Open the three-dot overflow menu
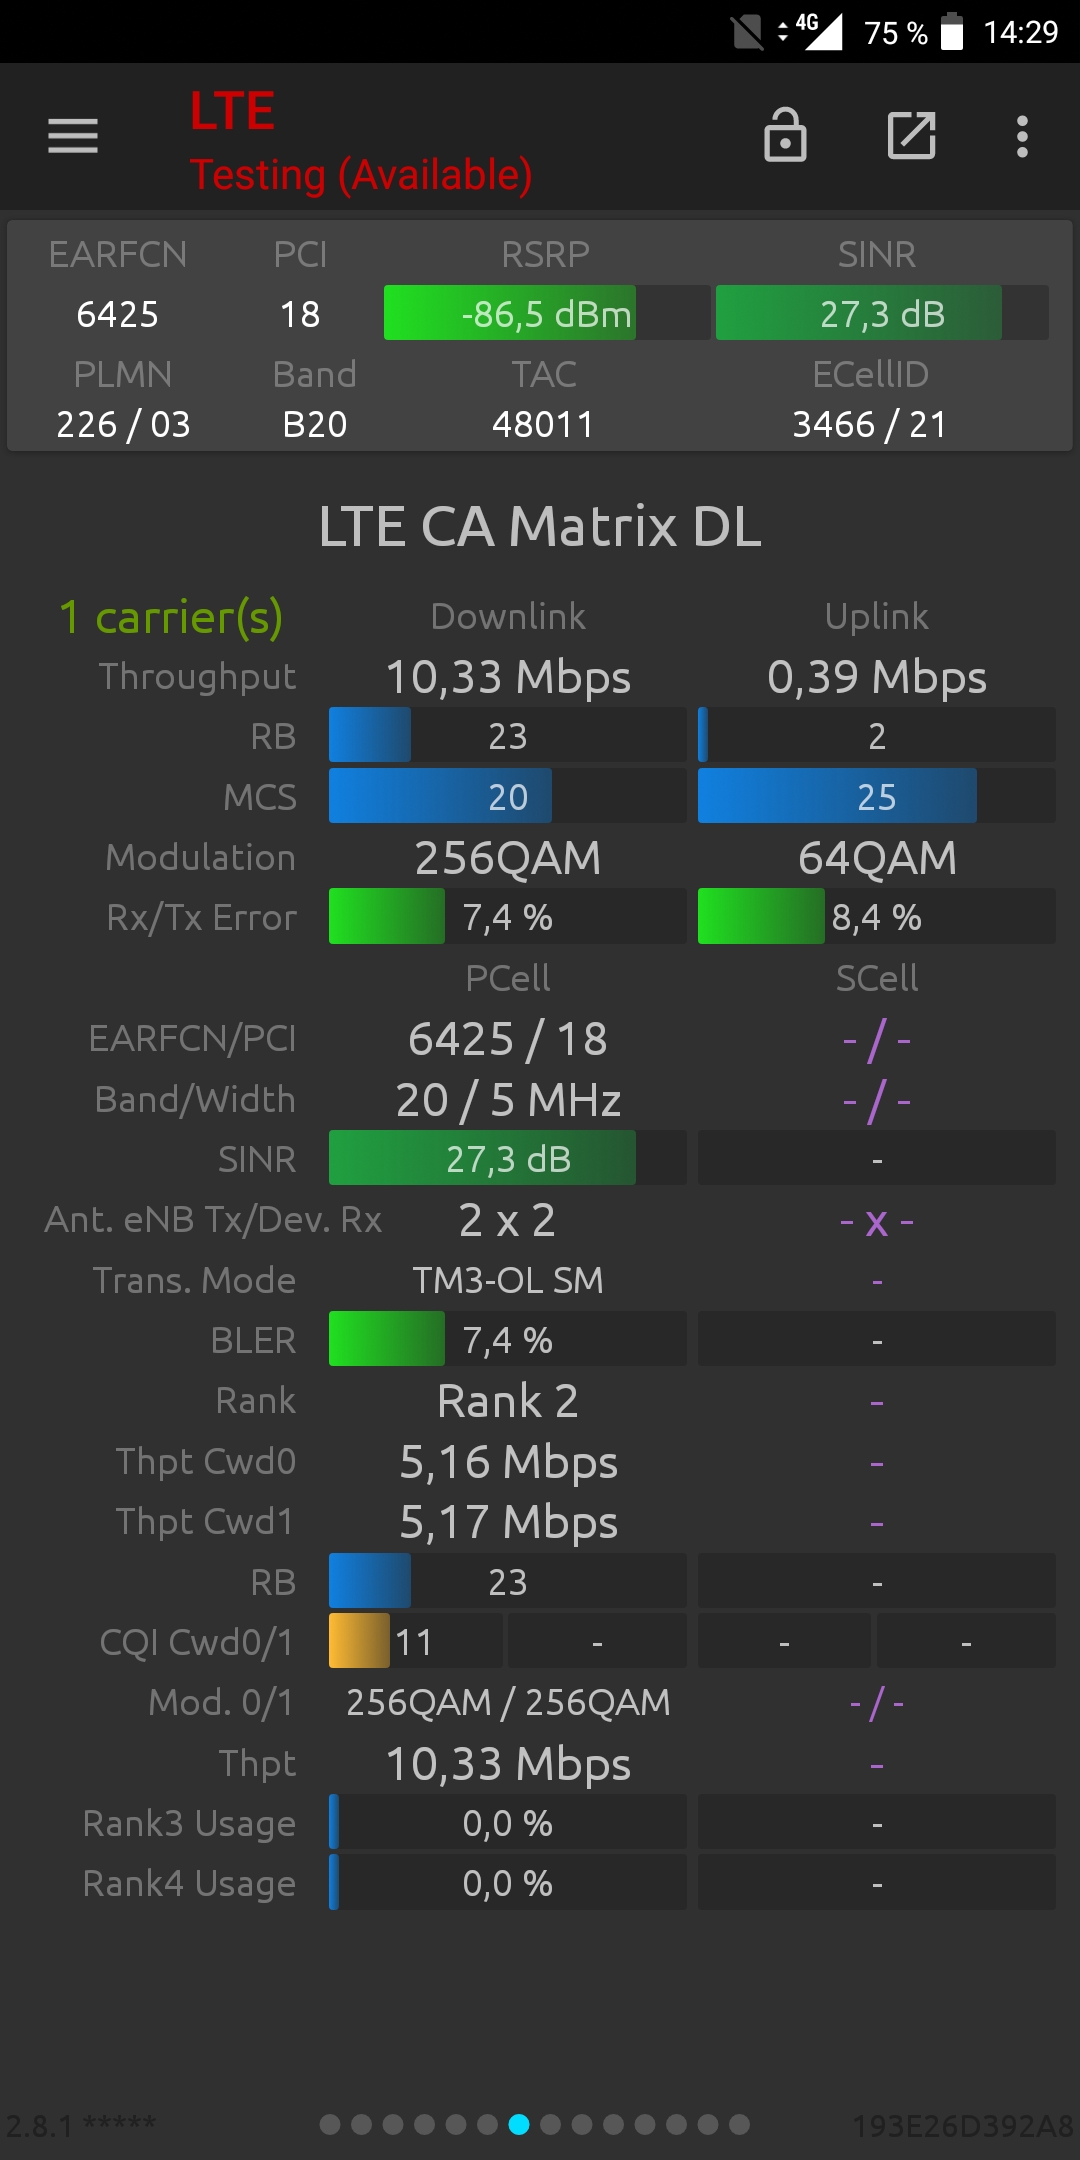Viewport: 1080px width, 2160px height. (x=1022, y=136)
